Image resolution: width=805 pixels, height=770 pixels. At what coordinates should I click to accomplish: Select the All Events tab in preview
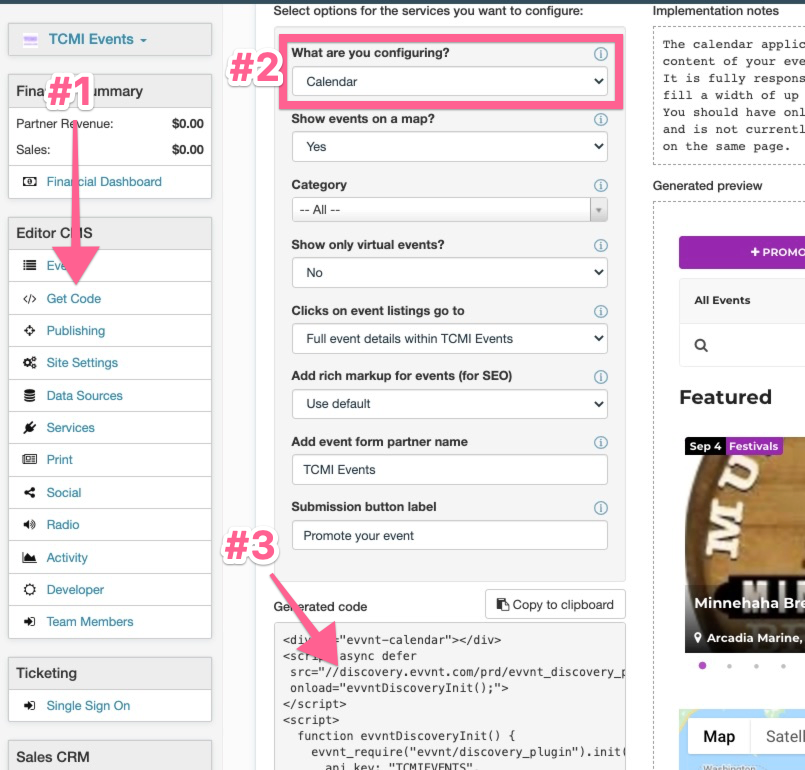(x=722, y=300)
